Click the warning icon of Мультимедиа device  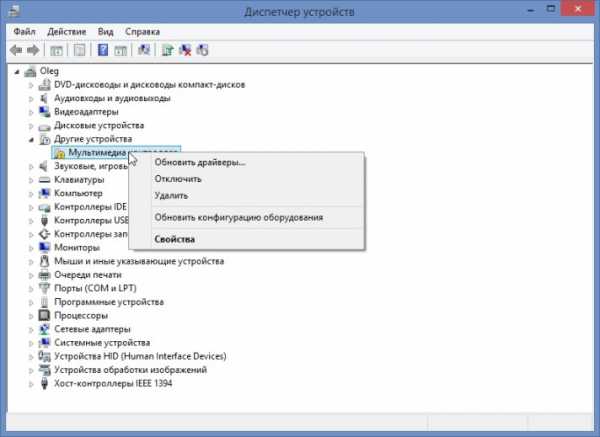[x=60, y=153]
